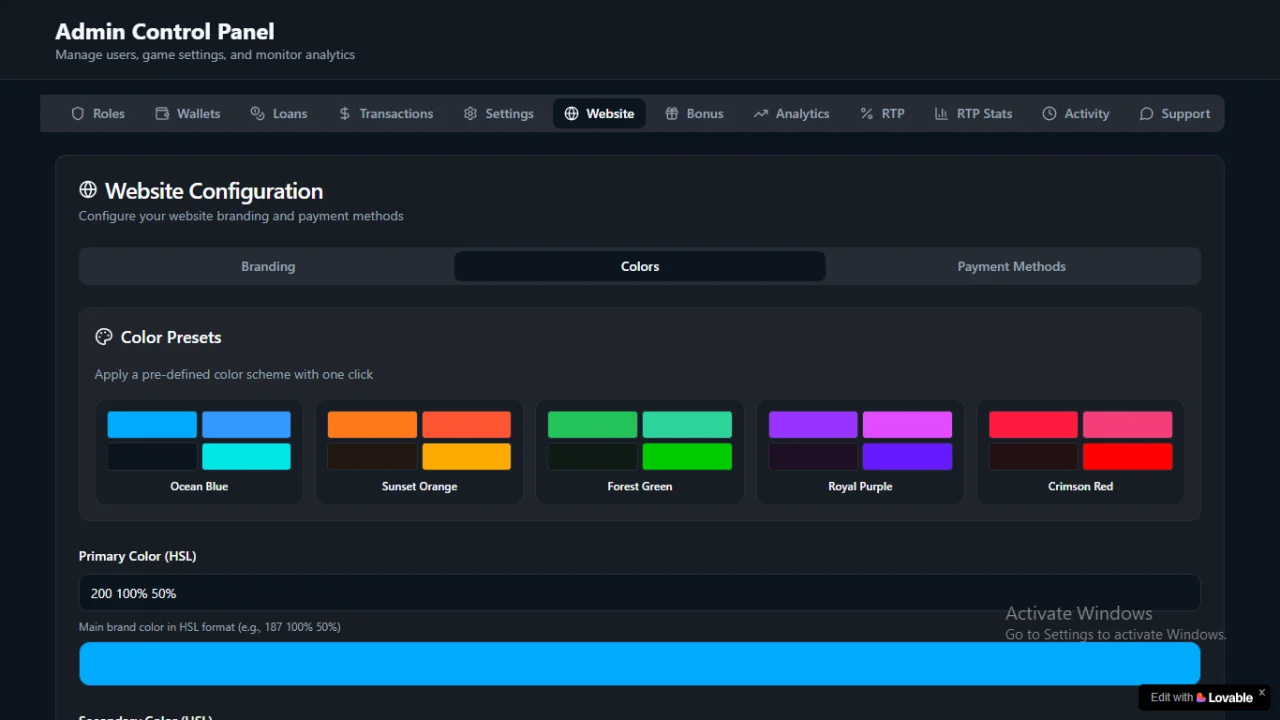Click the Primary Color HSL input field
The height and width of the screenshot is (720, 1280).
pos(640,593)
